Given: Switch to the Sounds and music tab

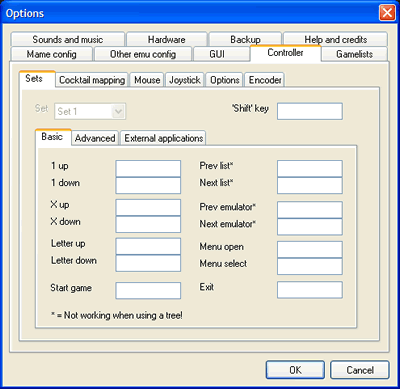Looking at the screenshot, I should coord(68,39).
